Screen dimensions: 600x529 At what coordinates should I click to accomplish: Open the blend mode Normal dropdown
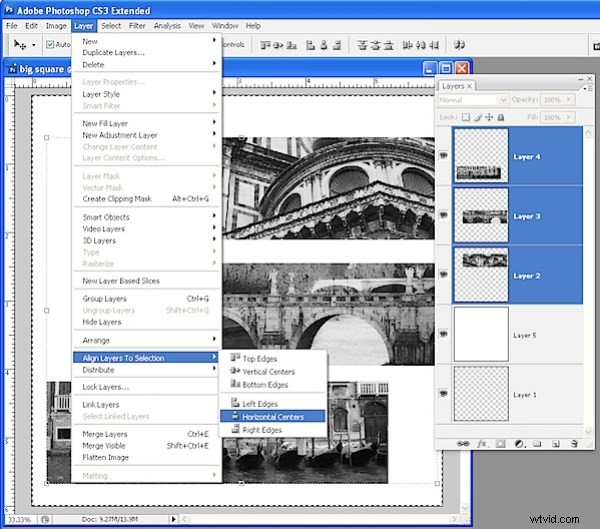pos(474,101)
